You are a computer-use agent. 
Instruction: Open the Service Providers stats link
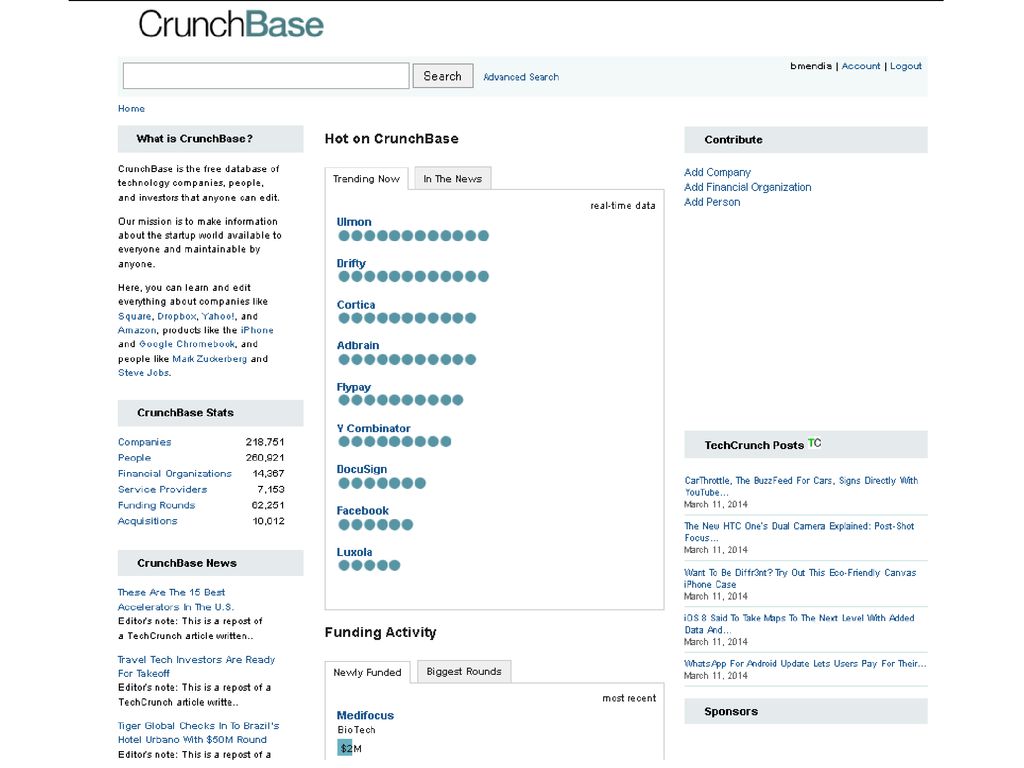click(162, 489)
